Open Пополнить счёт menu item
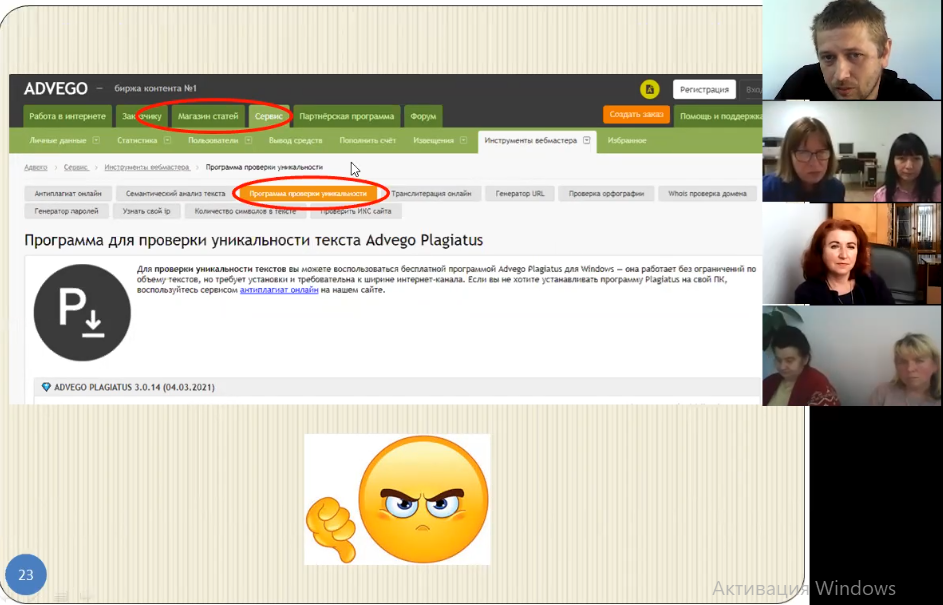Image resolution: width=943 pixels, height=605 pixels. [x=367, y=140]
